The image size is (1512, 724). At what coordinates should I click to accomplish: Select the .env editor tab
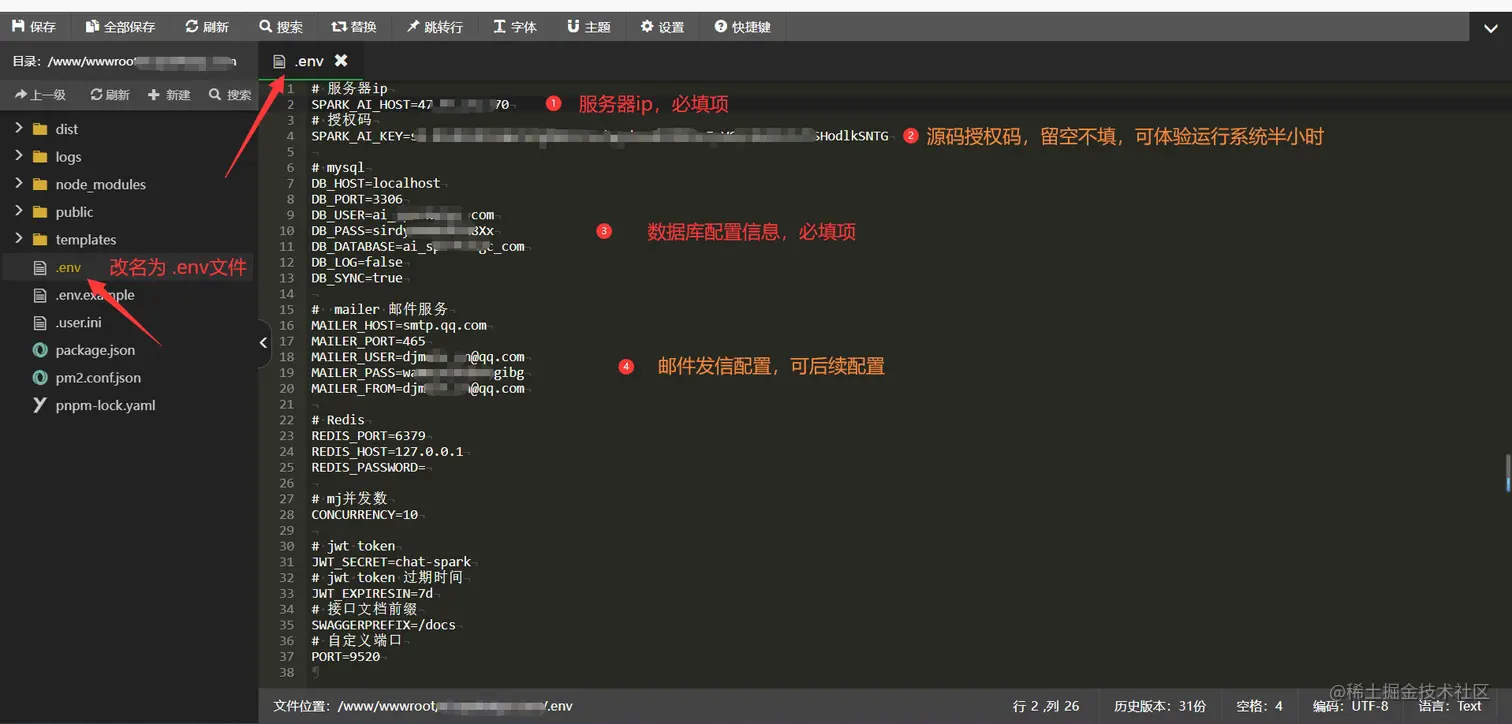click(x=309, y=60)
